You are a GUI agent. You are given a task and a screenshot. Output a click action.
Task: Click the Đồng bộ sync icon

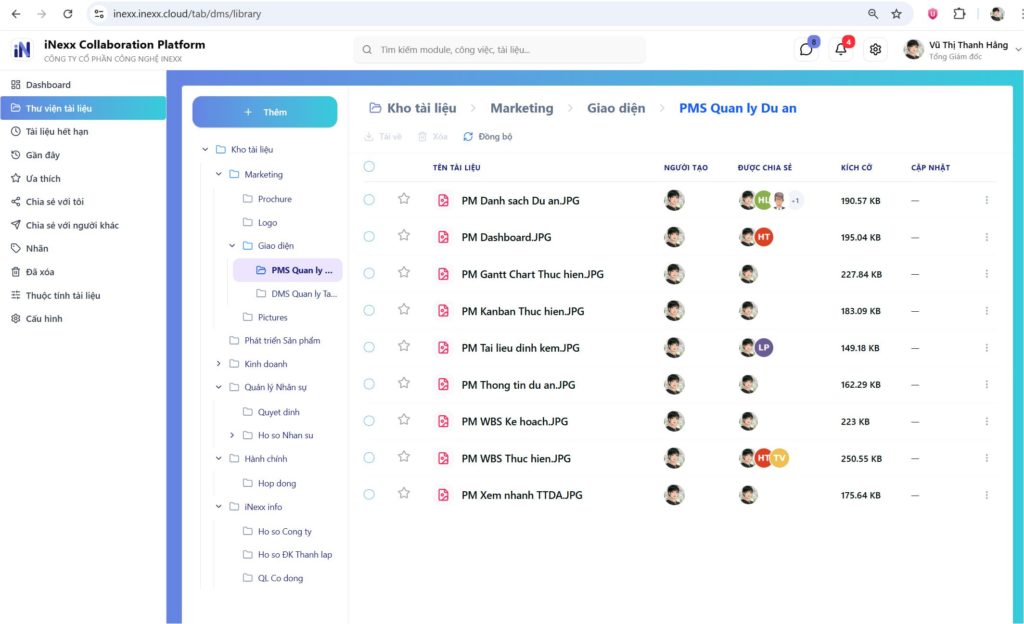click(x=468, y=137)
